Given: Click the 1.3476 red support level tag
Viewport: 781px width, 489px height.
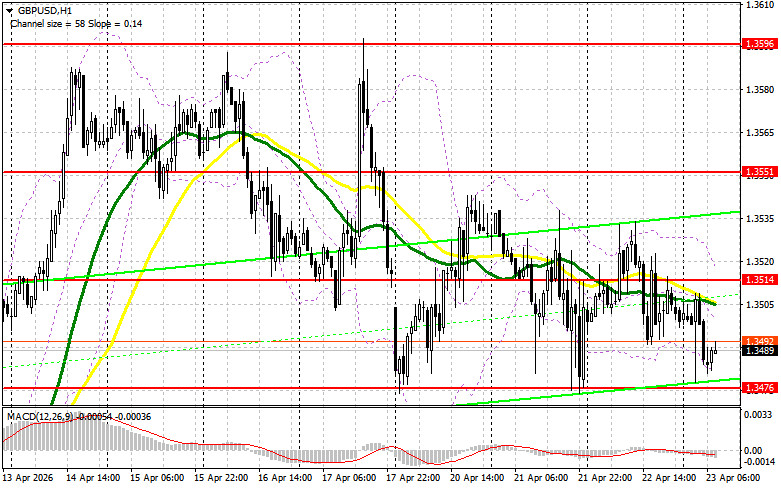Looking at the screenshot, I should coord(759,387).
